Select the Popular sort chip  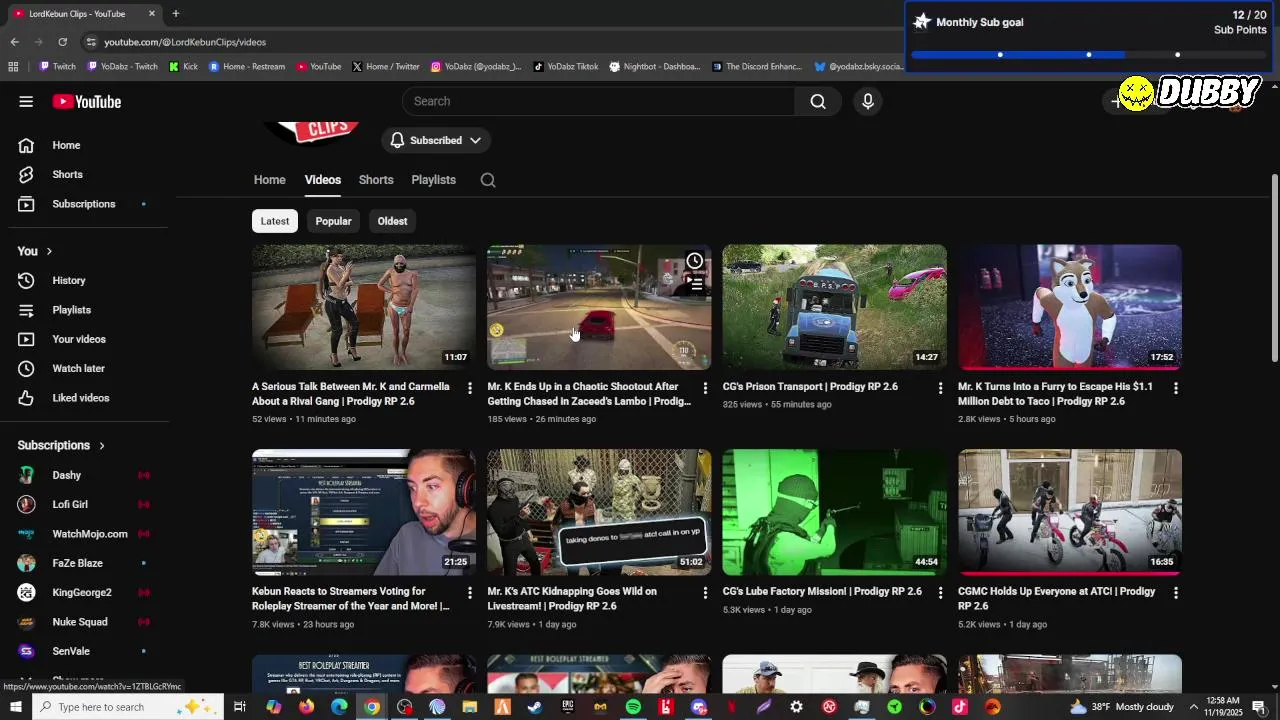pos(333,221)
